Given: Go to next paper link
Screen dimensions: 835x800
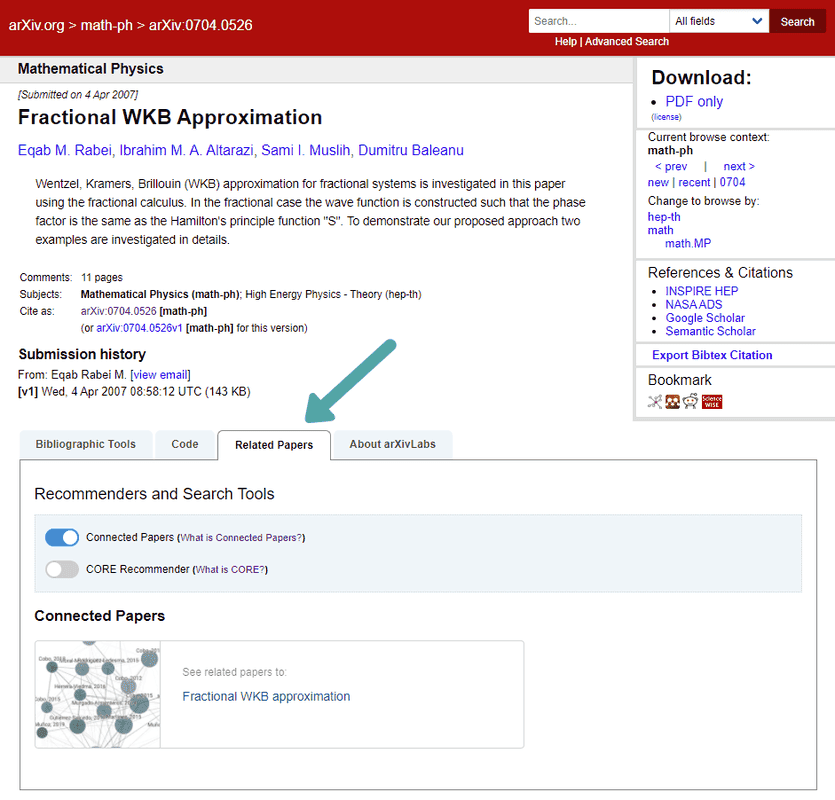Looking at the screenshot, I should pos(739,167).
